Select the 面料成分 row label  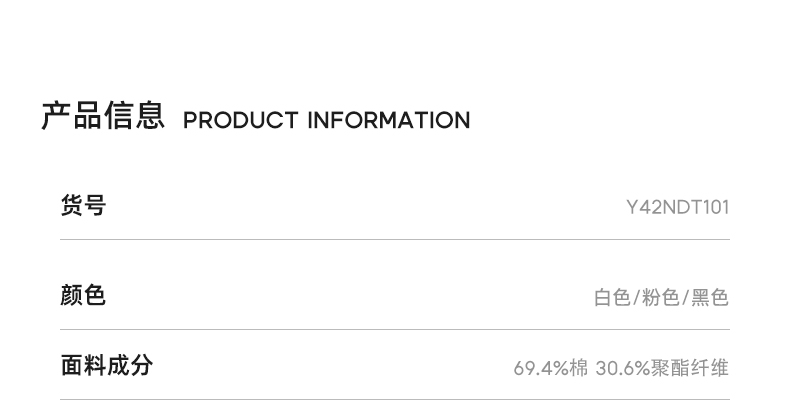(x=106, y=365)
